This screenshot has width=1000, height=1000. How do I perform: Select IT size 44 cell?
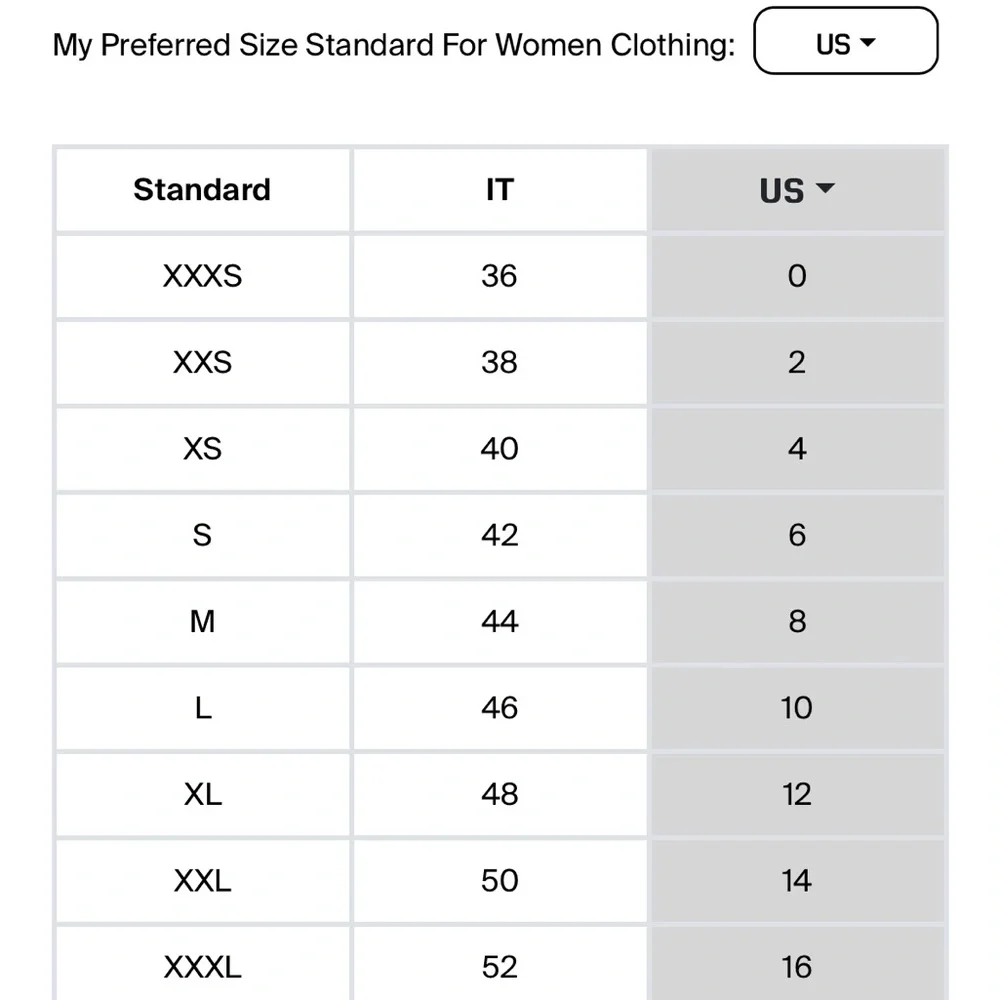point(499,622)
